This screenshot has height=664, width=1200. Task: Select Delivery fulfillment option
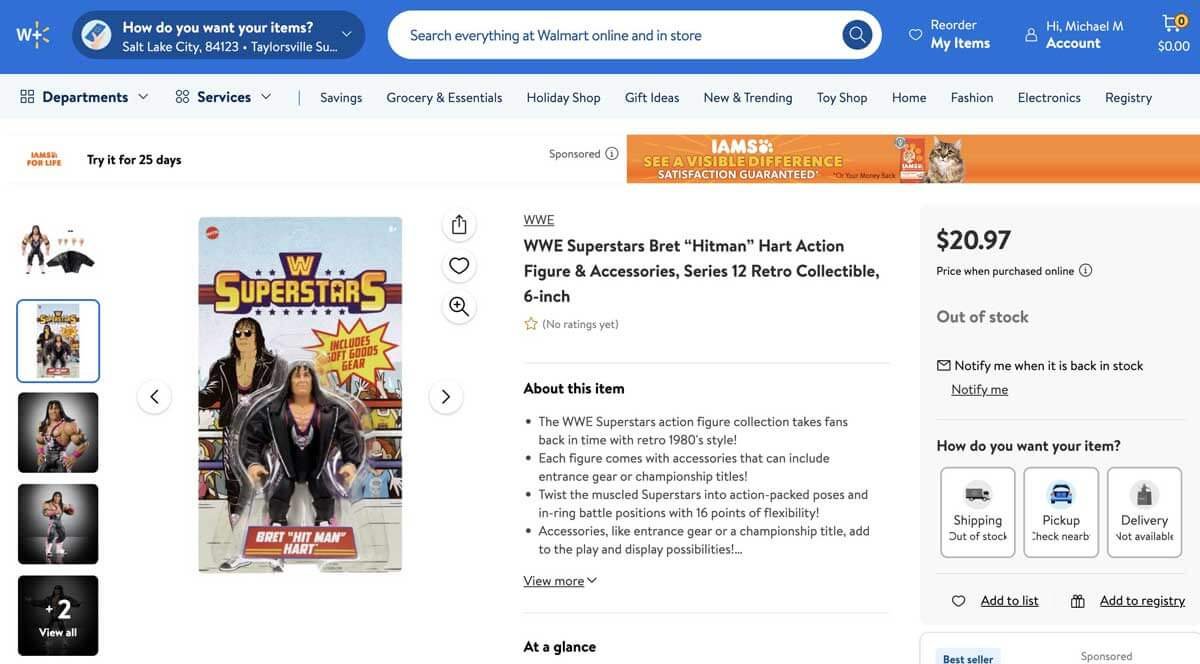click(1144, 511)
